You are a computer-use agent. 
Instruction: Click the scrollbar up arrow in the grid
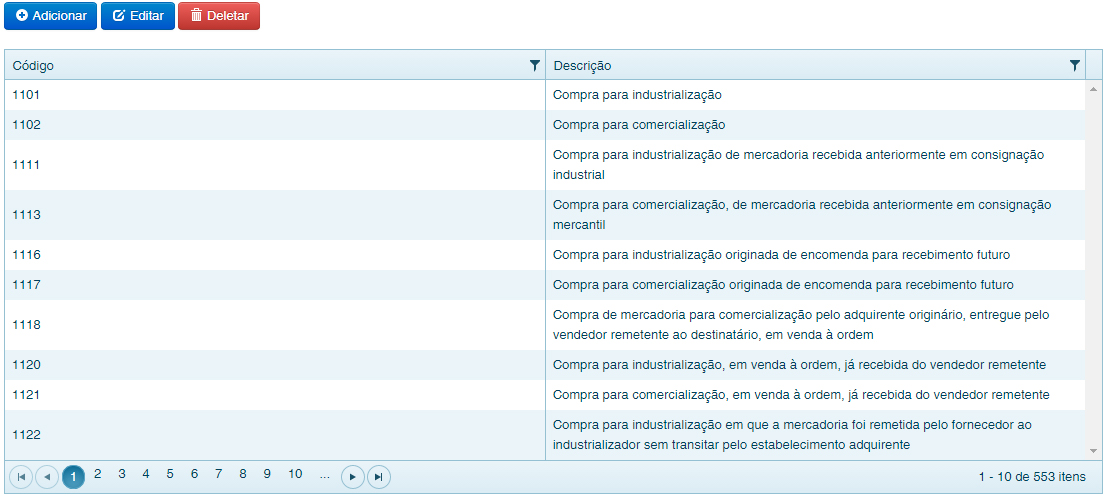(1093, 88)
